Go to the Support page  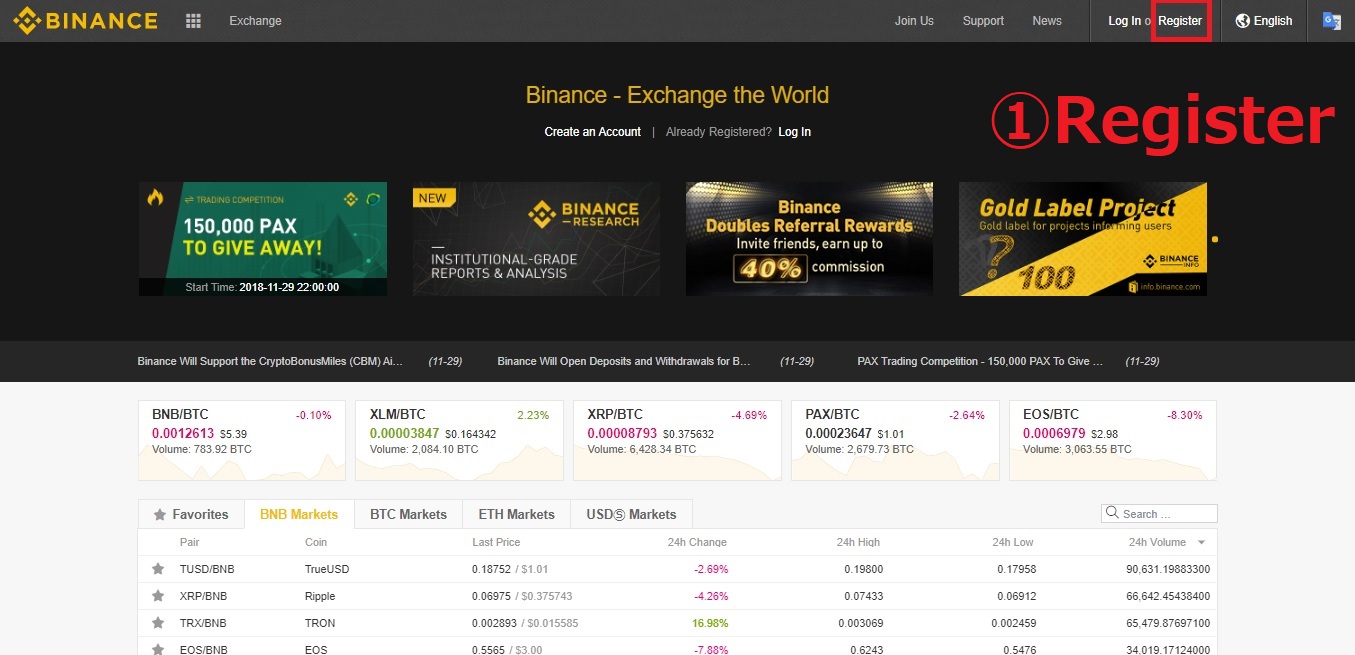(x=983, y=21)
